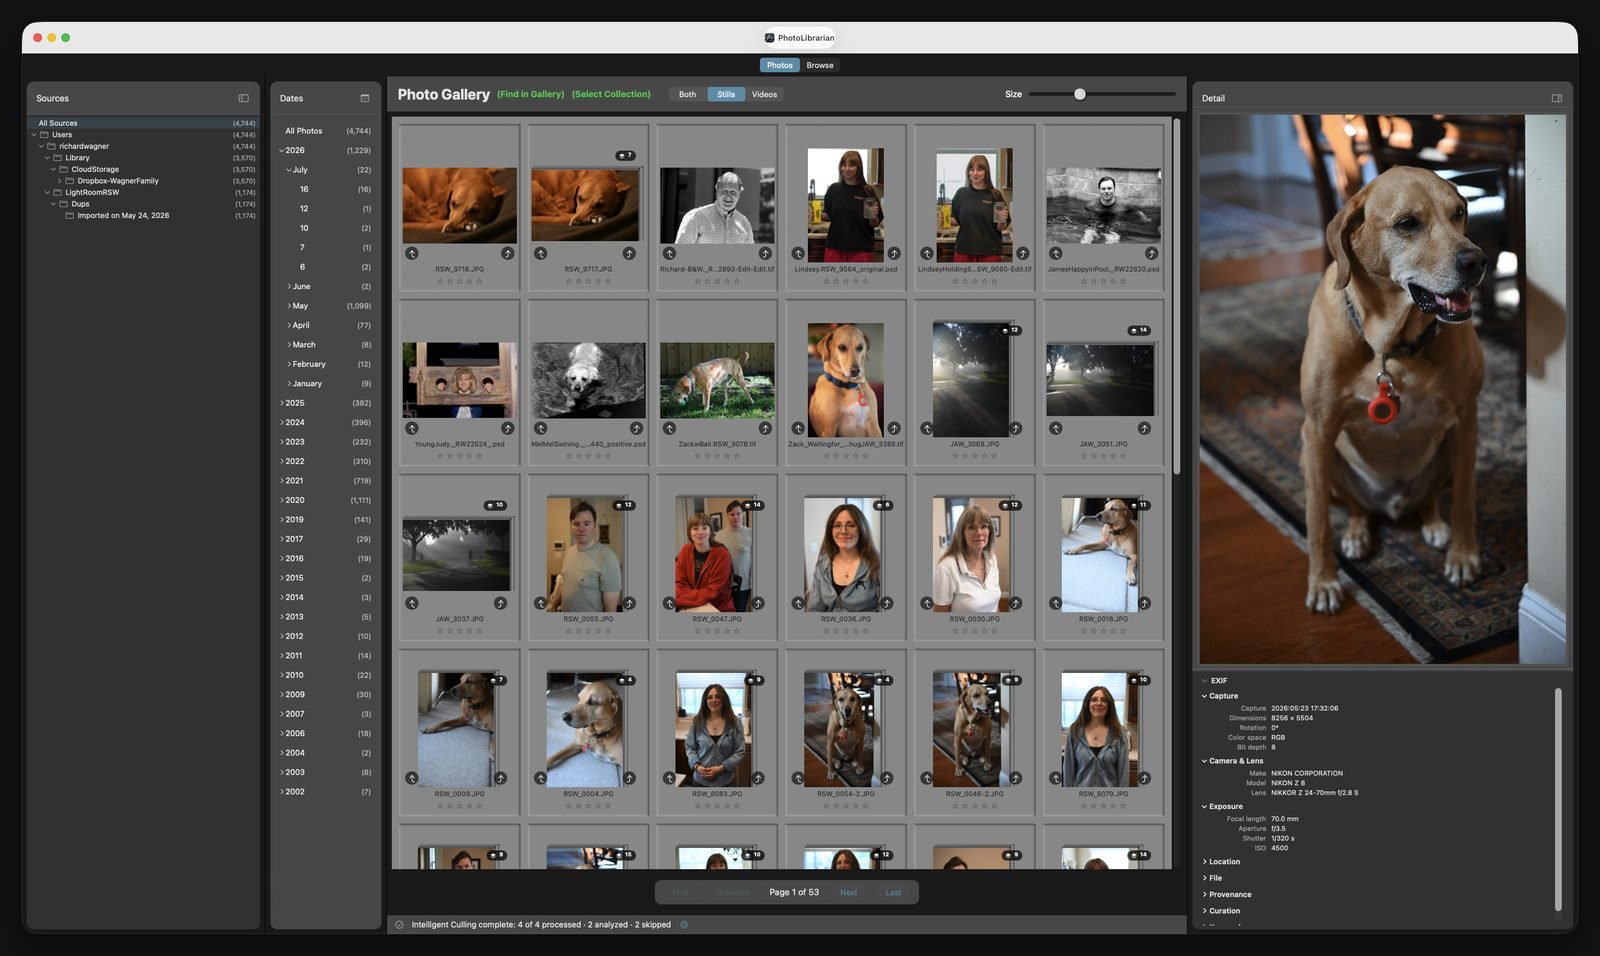The image size is (1600, 956).
Task: Rotate JAW_3051.JPG clockwise
Action: tap(1144, 428)
